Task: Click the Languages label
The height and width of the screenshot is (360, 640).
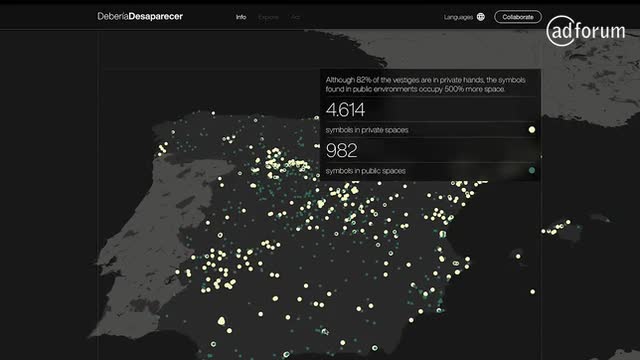Action: tap(458, 17)
